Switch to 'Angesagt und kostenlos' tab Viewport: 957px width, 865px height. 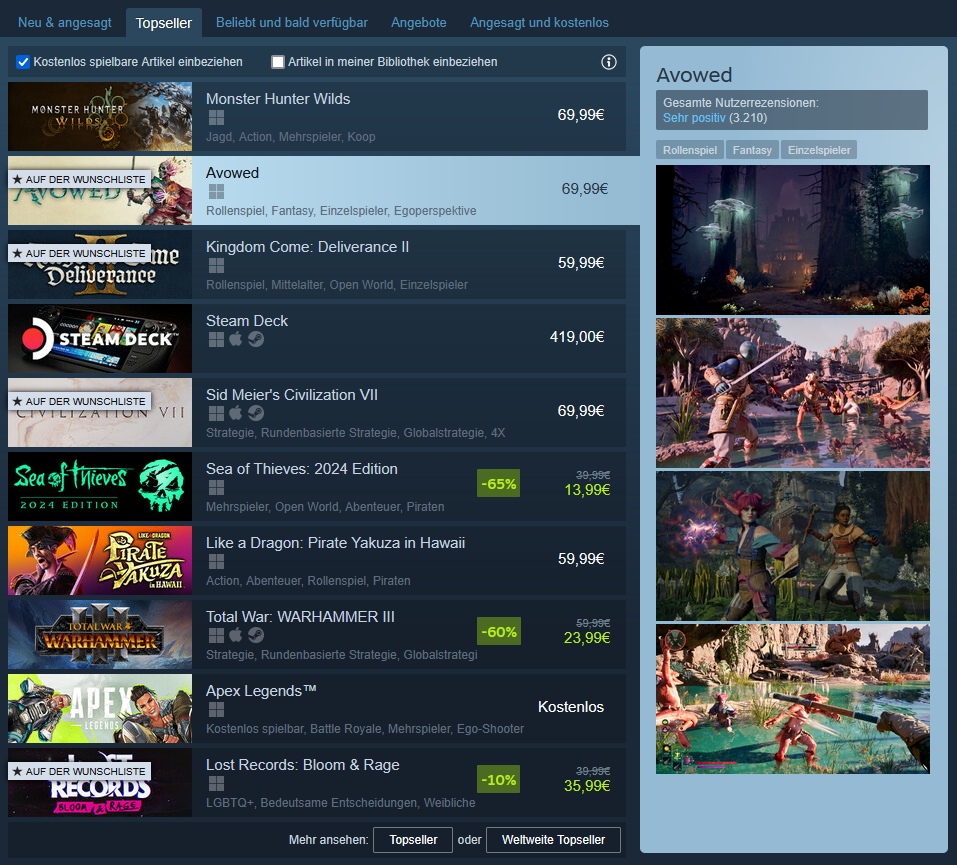click(539, 23)
